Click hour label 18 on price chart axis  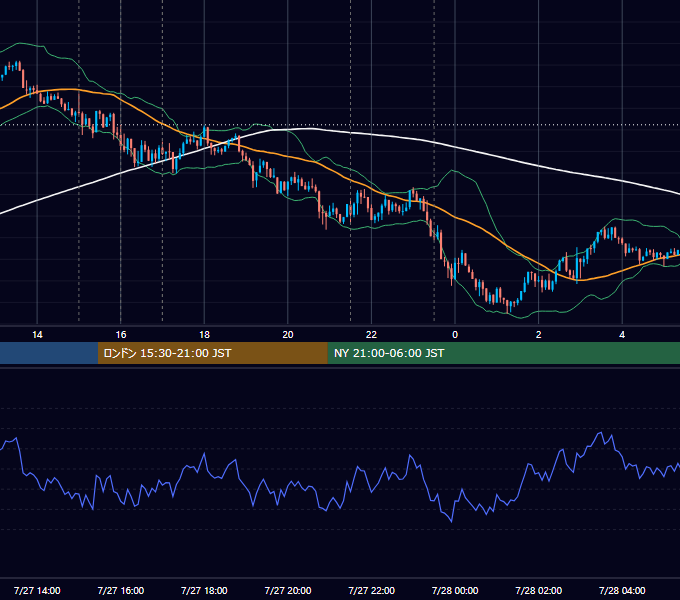(204, 335)
